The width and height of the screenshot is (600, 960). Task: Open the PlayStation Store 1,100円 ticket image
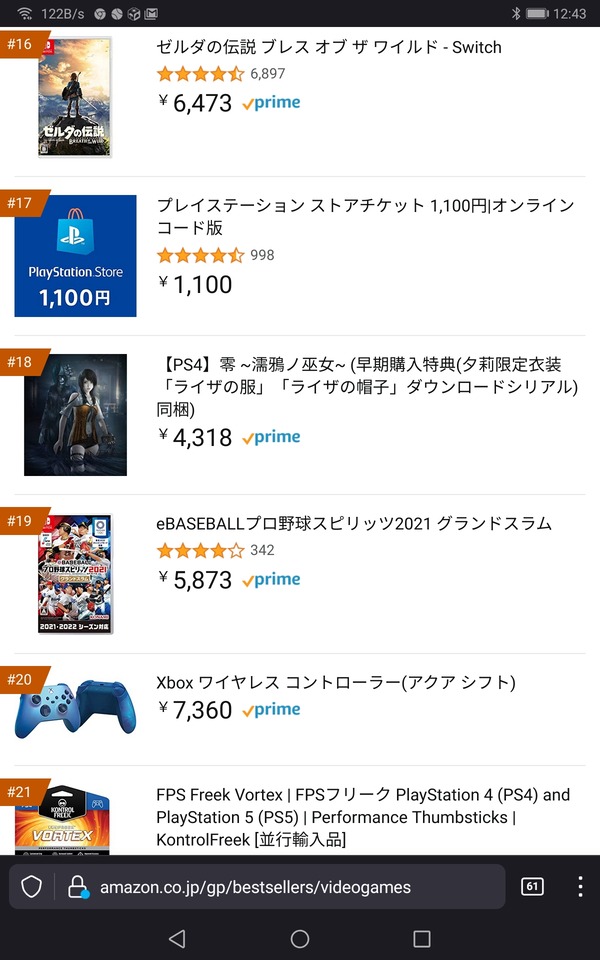pyautogui.click(x=75, y=256)
